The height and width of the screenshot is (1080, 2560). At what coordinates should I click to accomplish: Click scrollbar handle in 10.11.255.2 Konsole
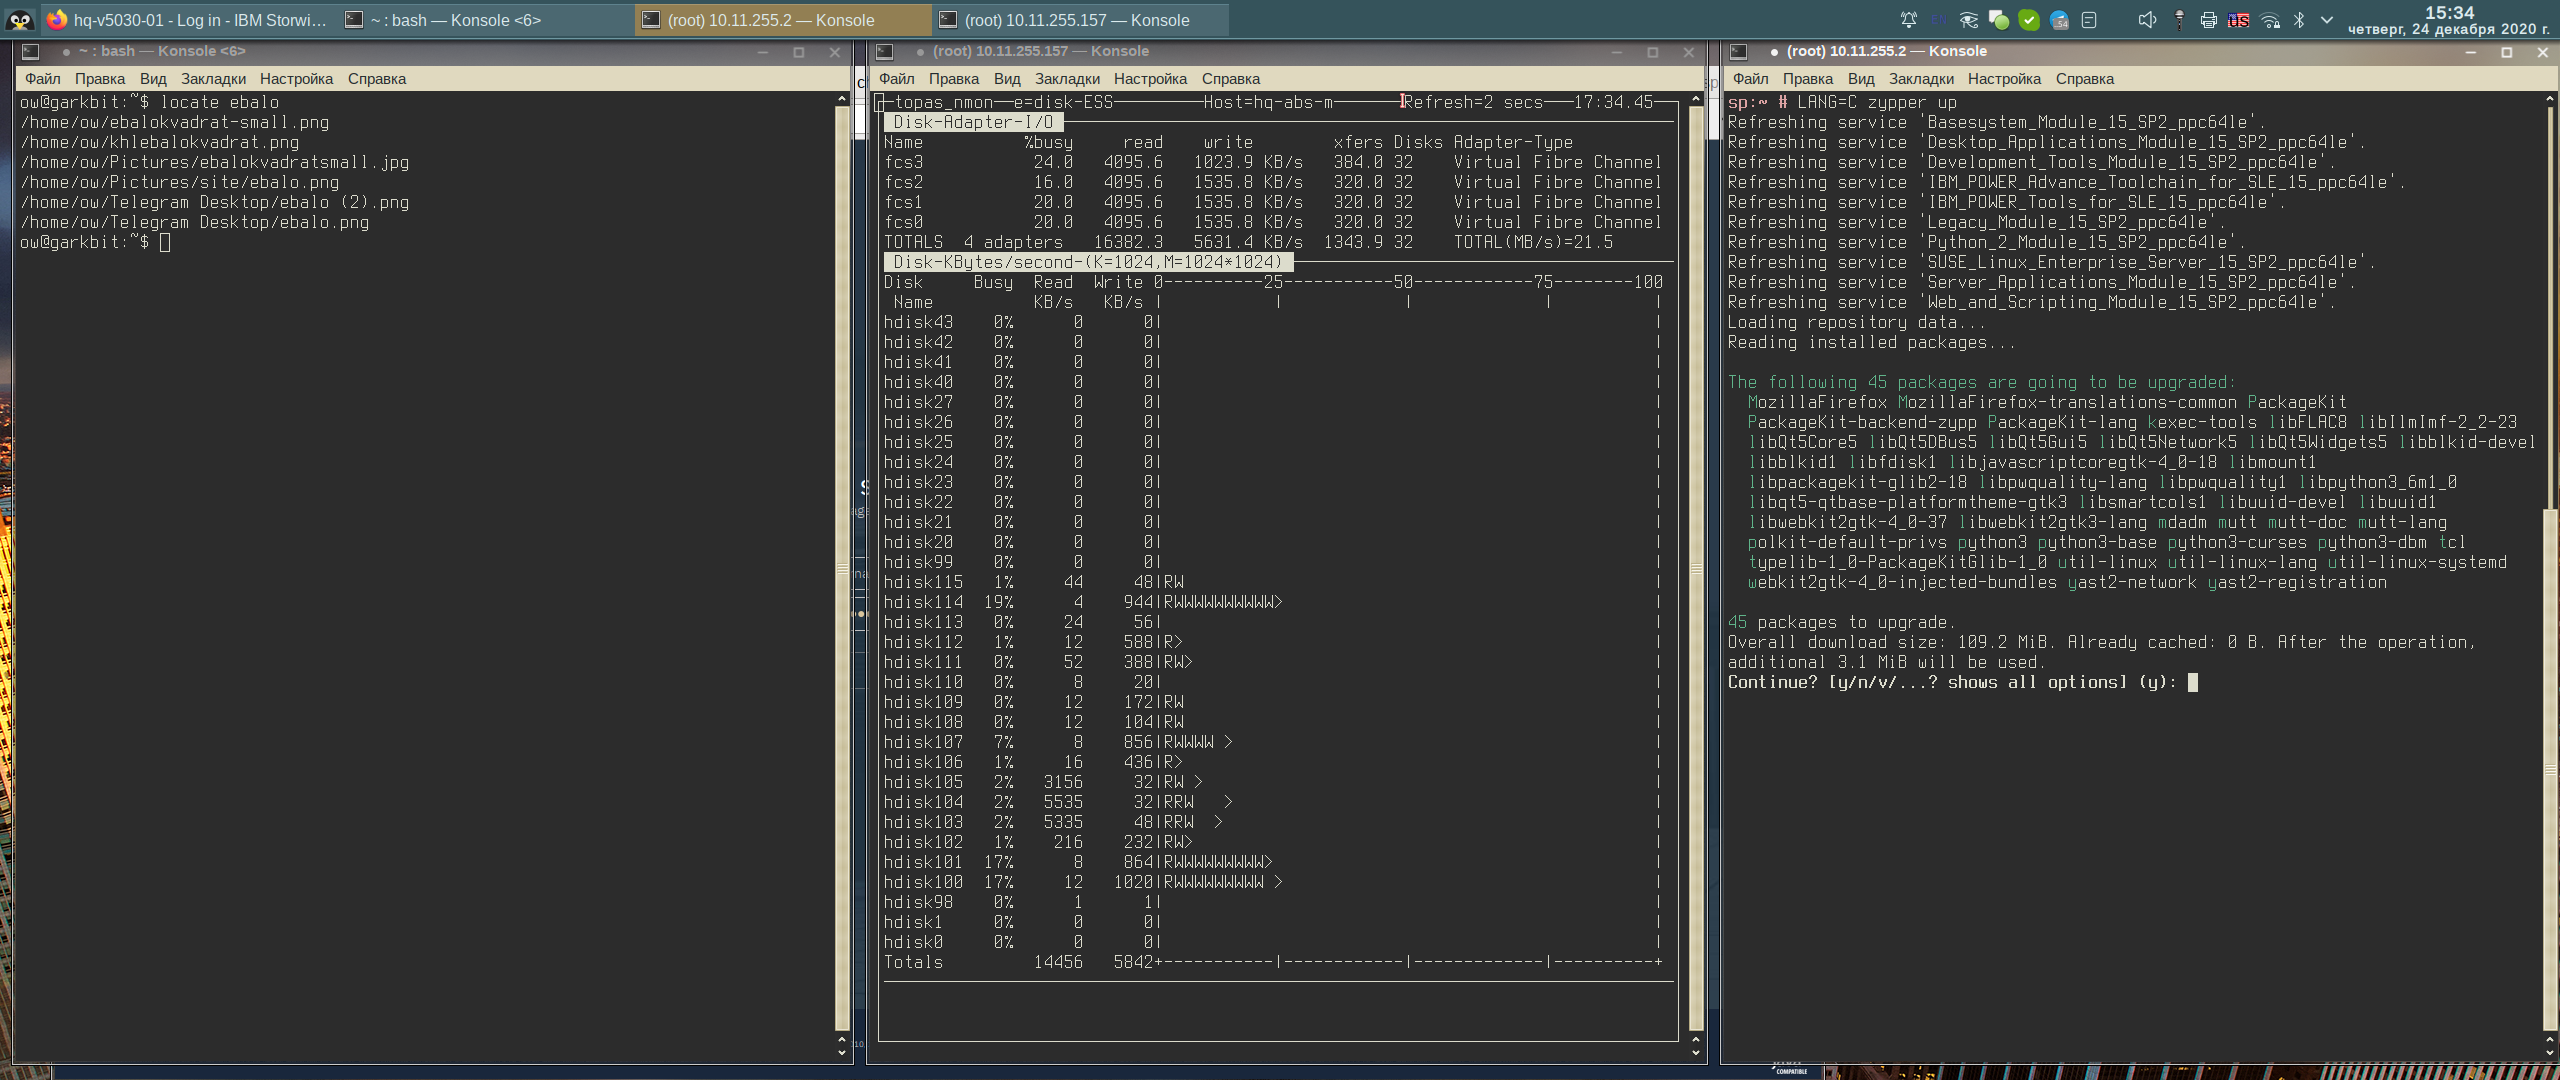[2550, 770]
